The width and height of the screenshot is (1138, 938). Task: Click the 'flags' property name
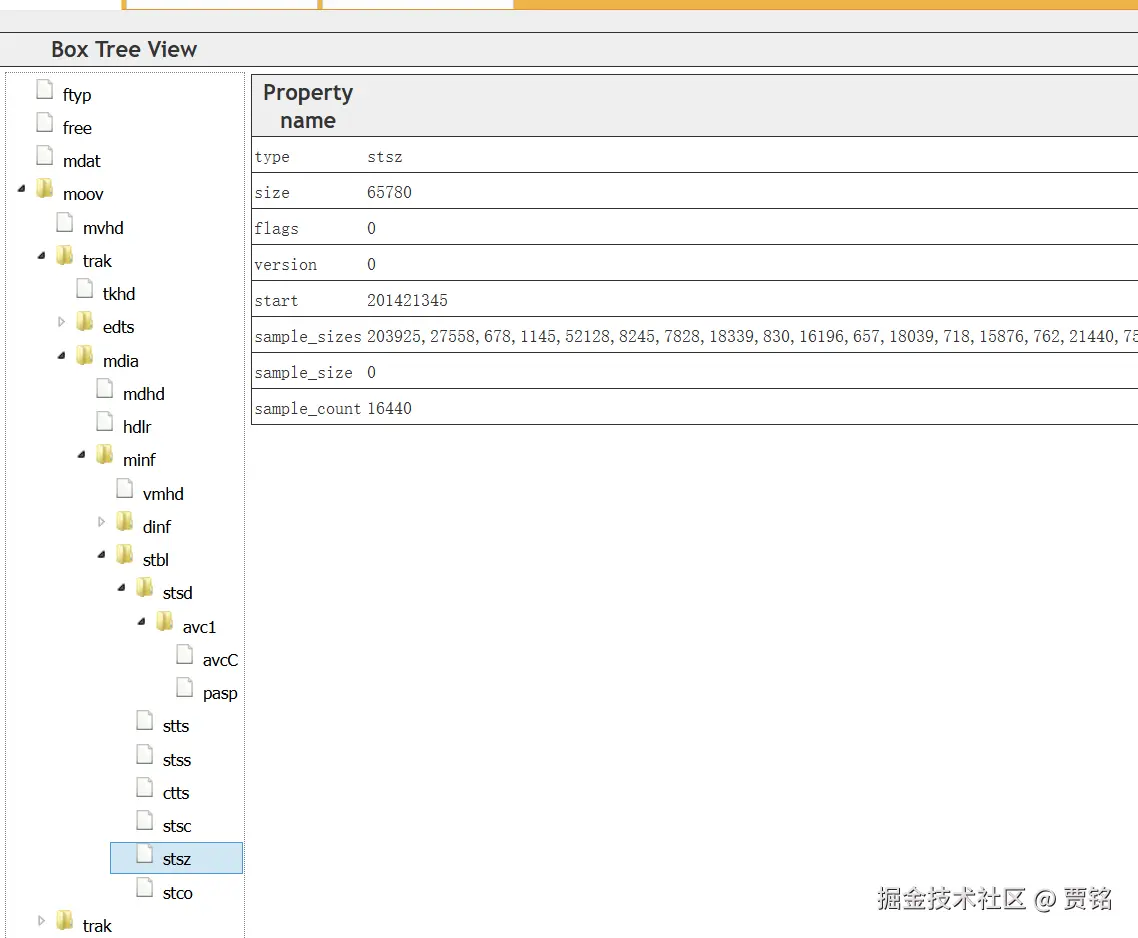coord(277,229)
